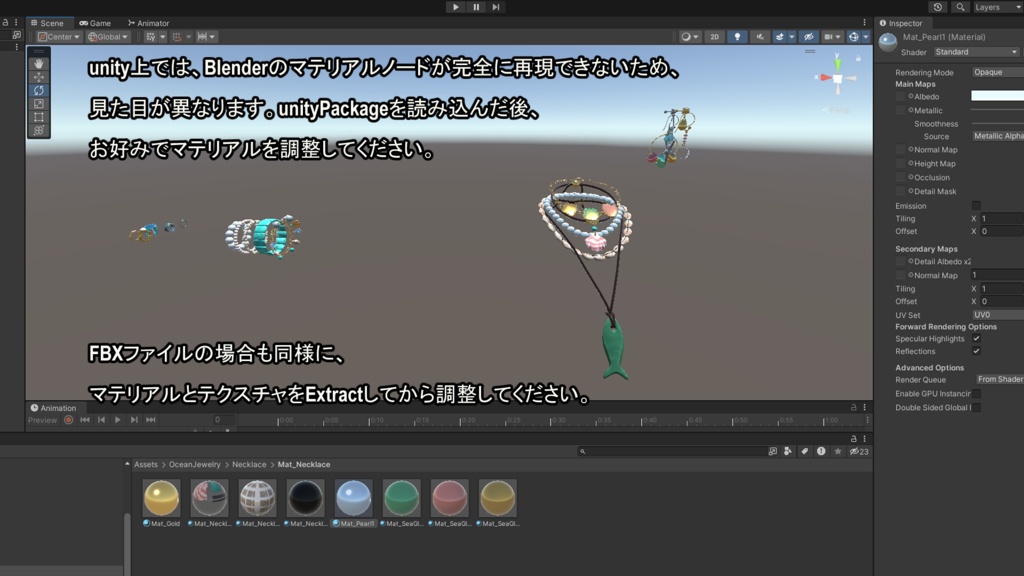The image size is (1024, 576).
Task: Toggle Enable GPU Instancing checkbox
Action: [x=976, y=393]
